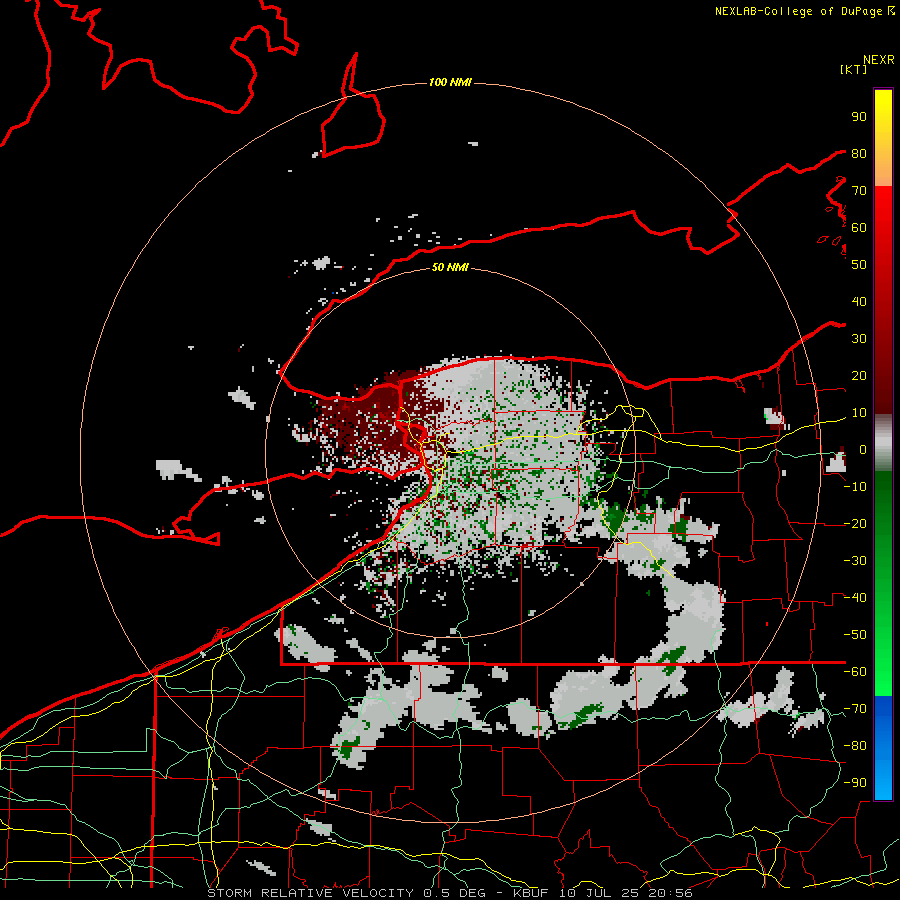The height and width of the screenshot is (900, 900).
Task: Click the 10 value on velocity scale
Action: [859, 413]
